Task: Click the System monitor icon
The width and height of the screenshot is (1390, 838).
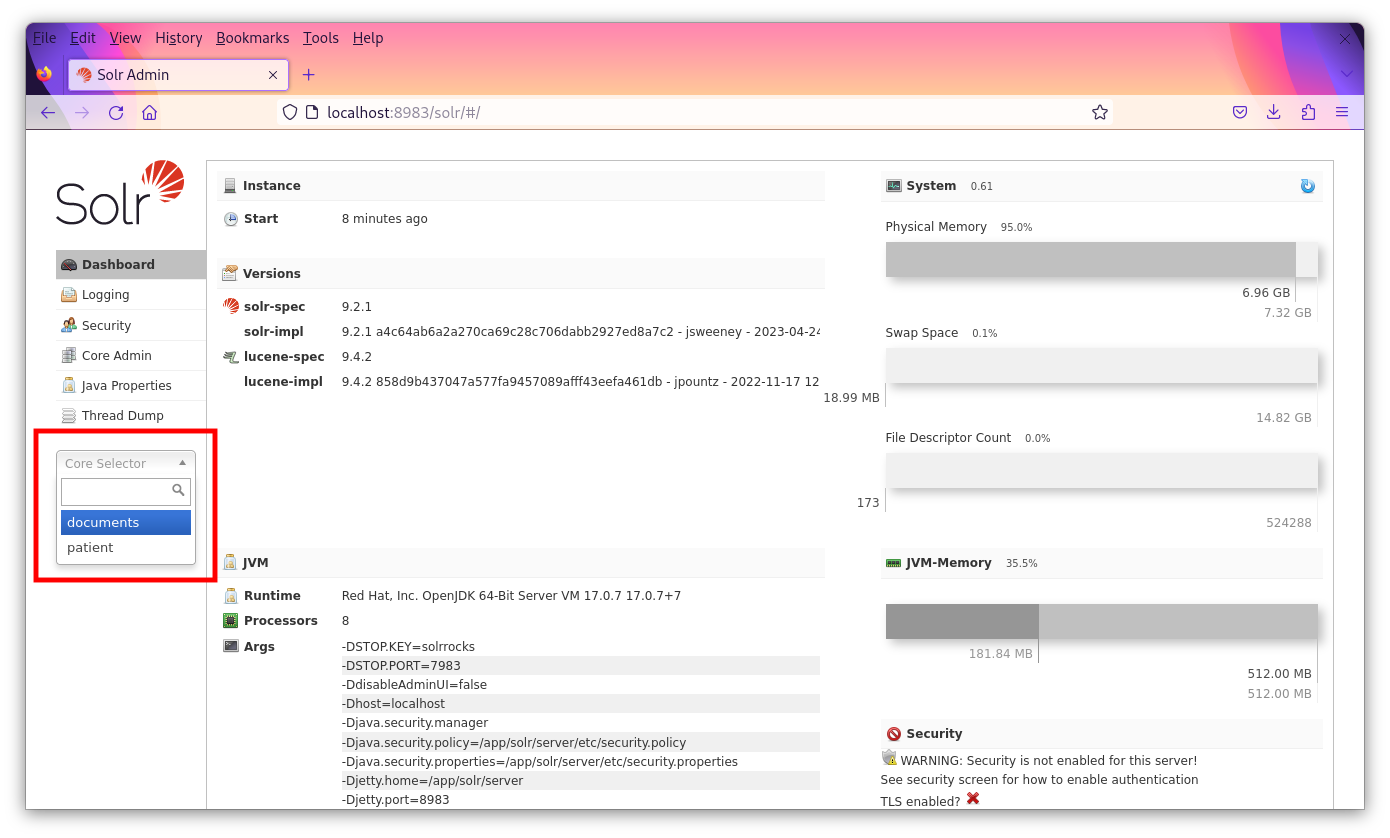Action: click(x=894, y=186)
